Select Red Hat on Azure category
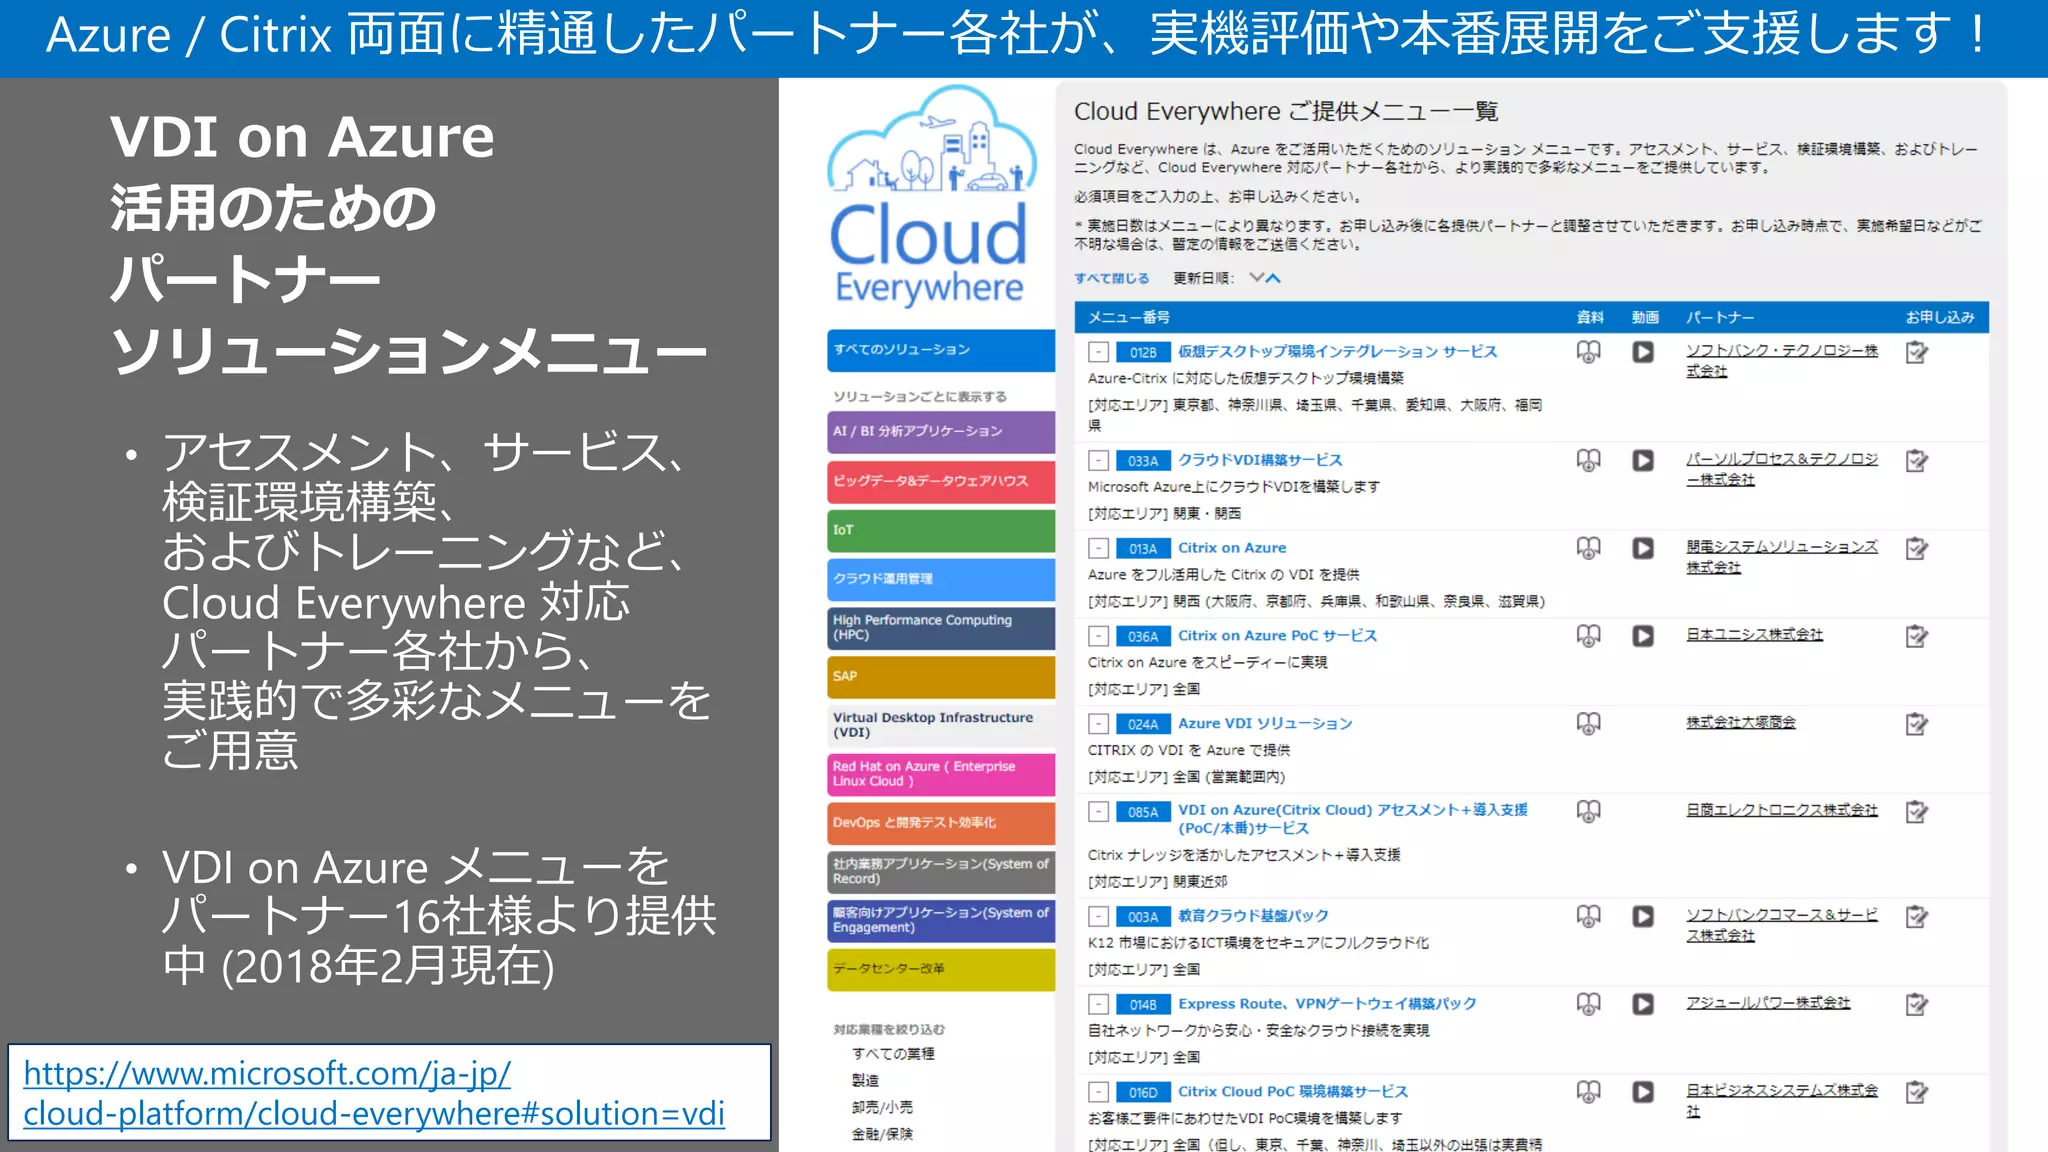The height and width of the screenshot is (1152, 2048). (x=941, y=774)
